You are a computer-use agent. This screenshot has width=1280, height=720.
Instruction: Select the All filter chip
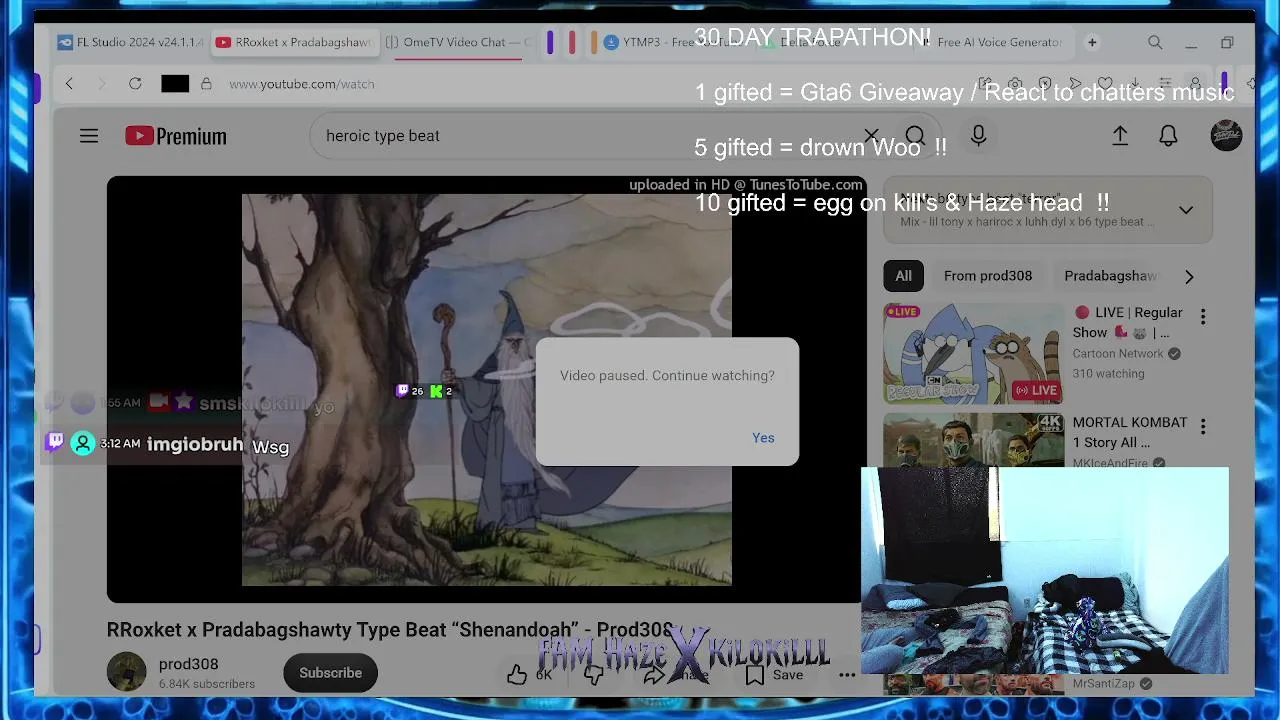(x=903, y=276)
